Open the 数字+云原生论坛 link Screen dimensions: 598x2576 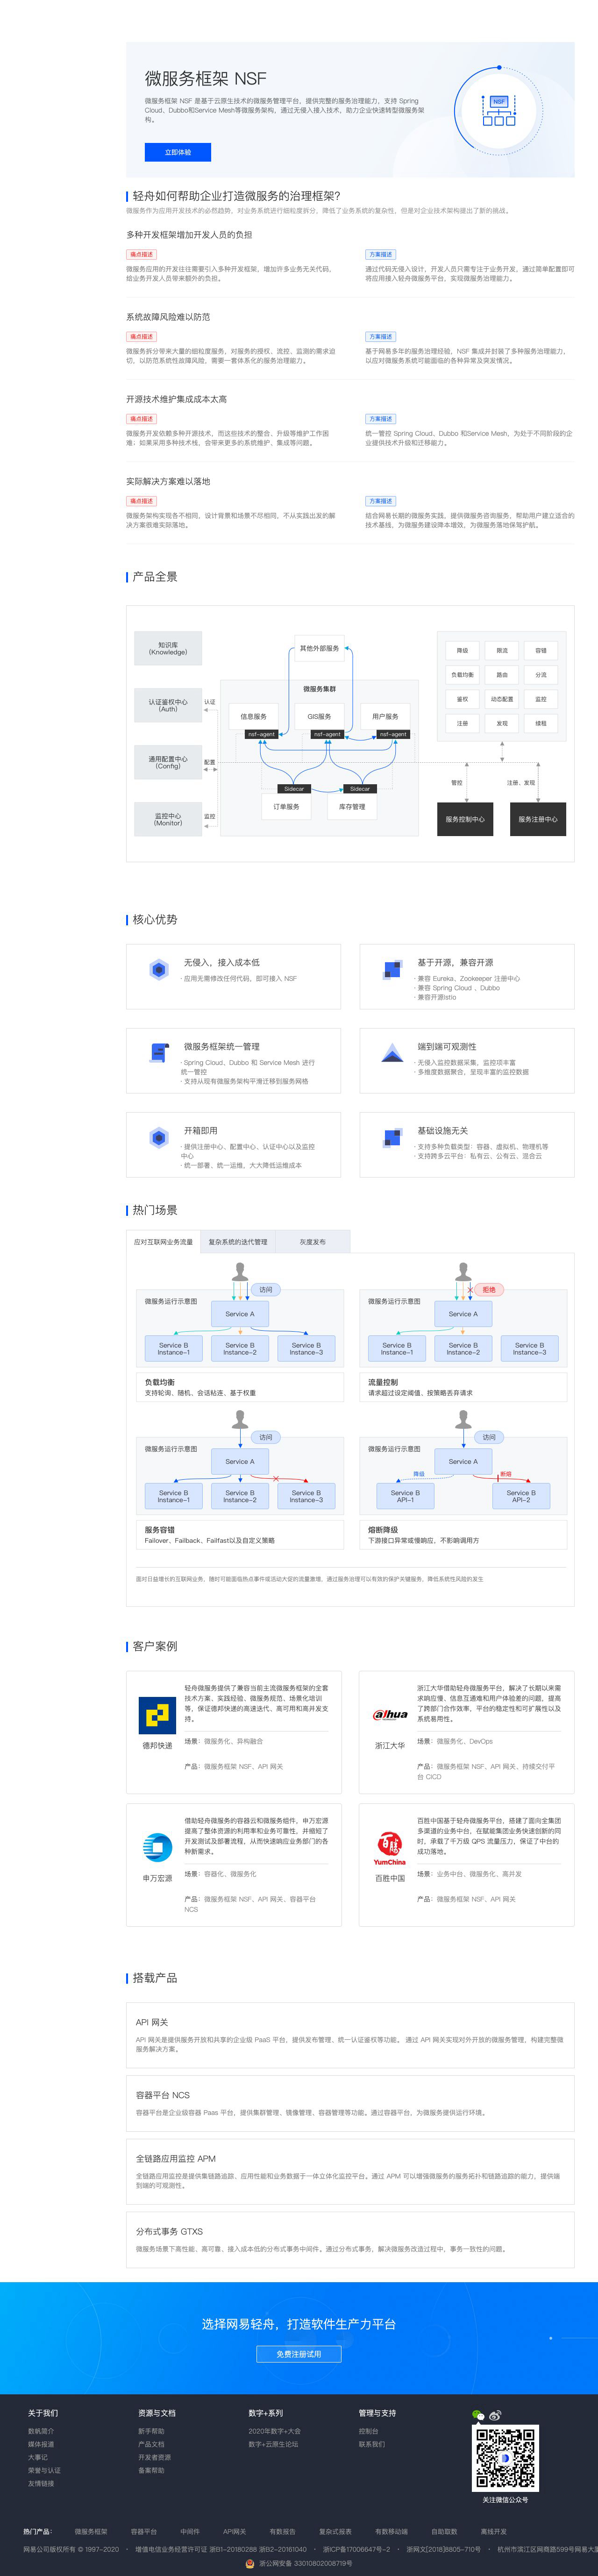[273, 2444]
